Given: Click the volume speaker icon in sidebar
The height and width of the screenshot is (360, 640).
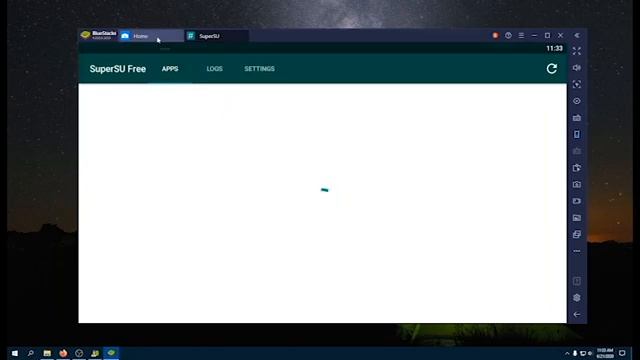Looking at the screenshot, I should [577, 68].
